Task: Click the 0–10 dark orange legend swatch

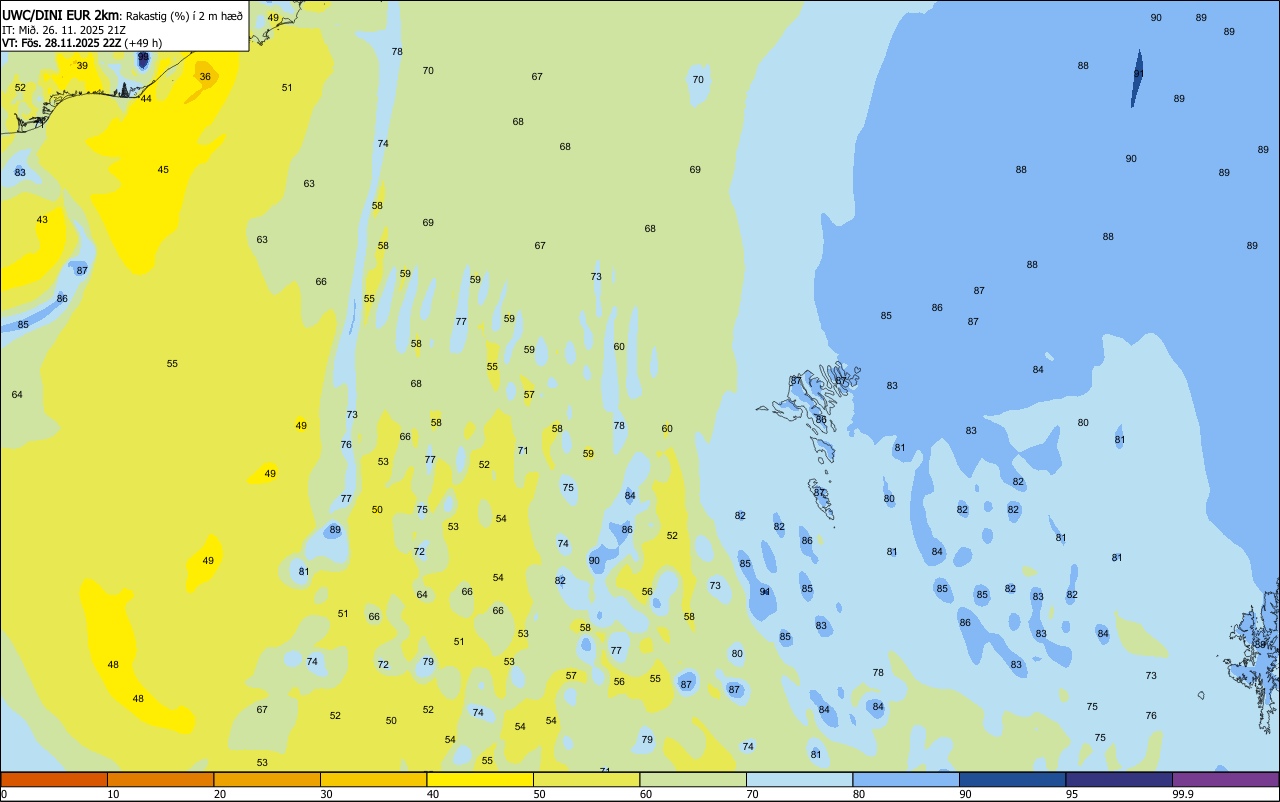Action: point(54,779)
